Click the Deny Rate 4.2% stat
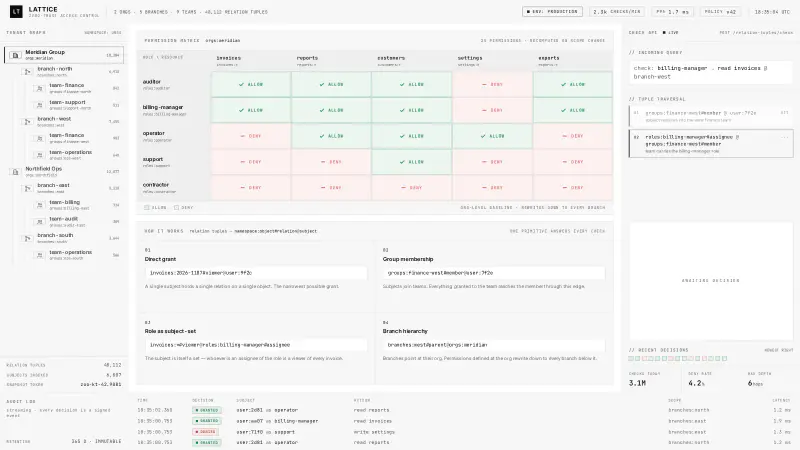This screenshot has width=800, height=450. (x=712, y=380)
